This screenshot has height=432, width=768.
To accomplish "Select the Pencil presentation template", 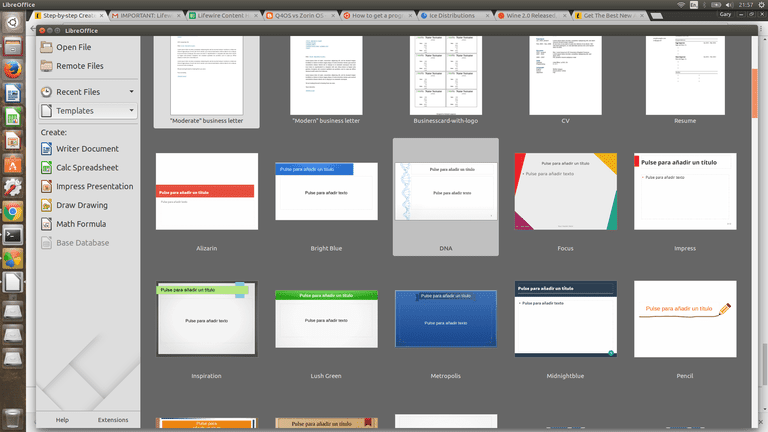I will (685, 324).
